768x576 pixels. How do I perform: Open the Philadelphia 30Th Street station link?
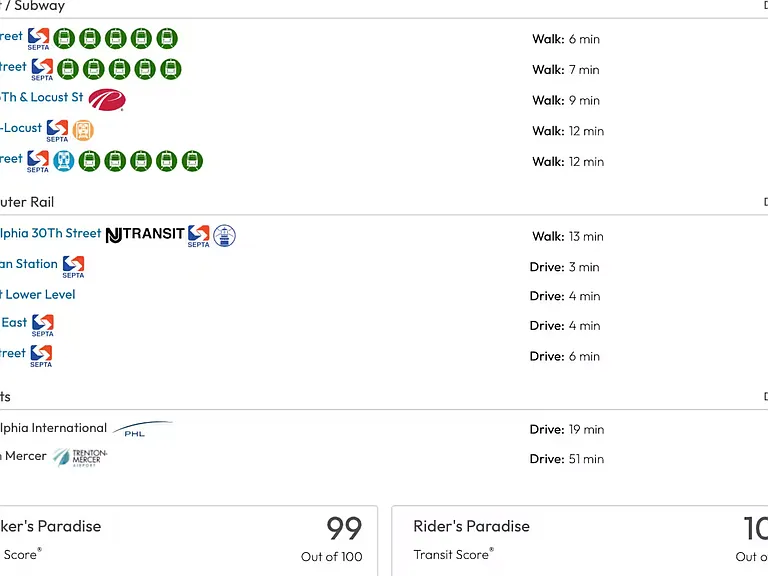(x=50, y=233)
